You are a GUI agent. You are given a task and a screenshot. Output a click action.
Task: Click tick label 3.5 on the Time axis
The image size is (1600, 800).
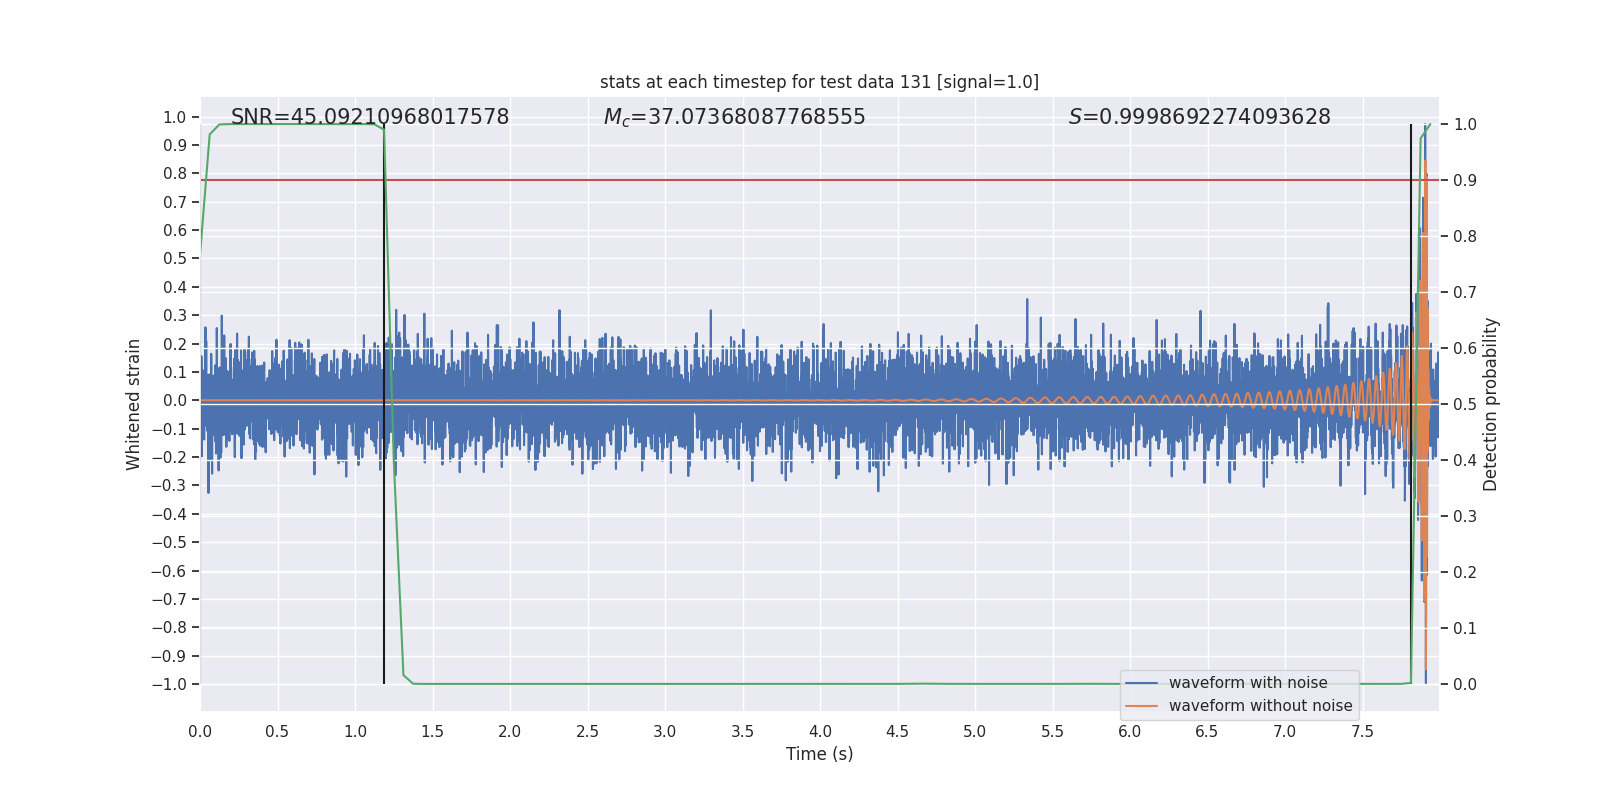coord(742,731)
